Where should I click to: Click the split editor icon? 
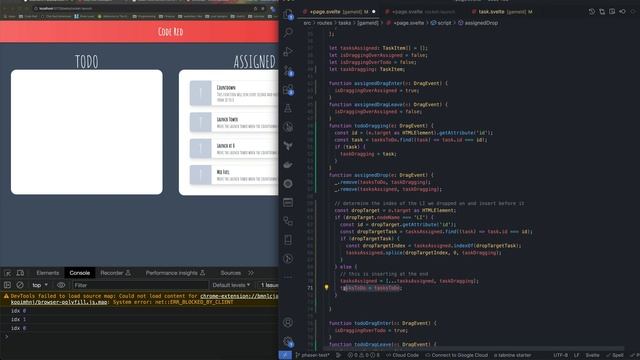click(x=612, y=12)
